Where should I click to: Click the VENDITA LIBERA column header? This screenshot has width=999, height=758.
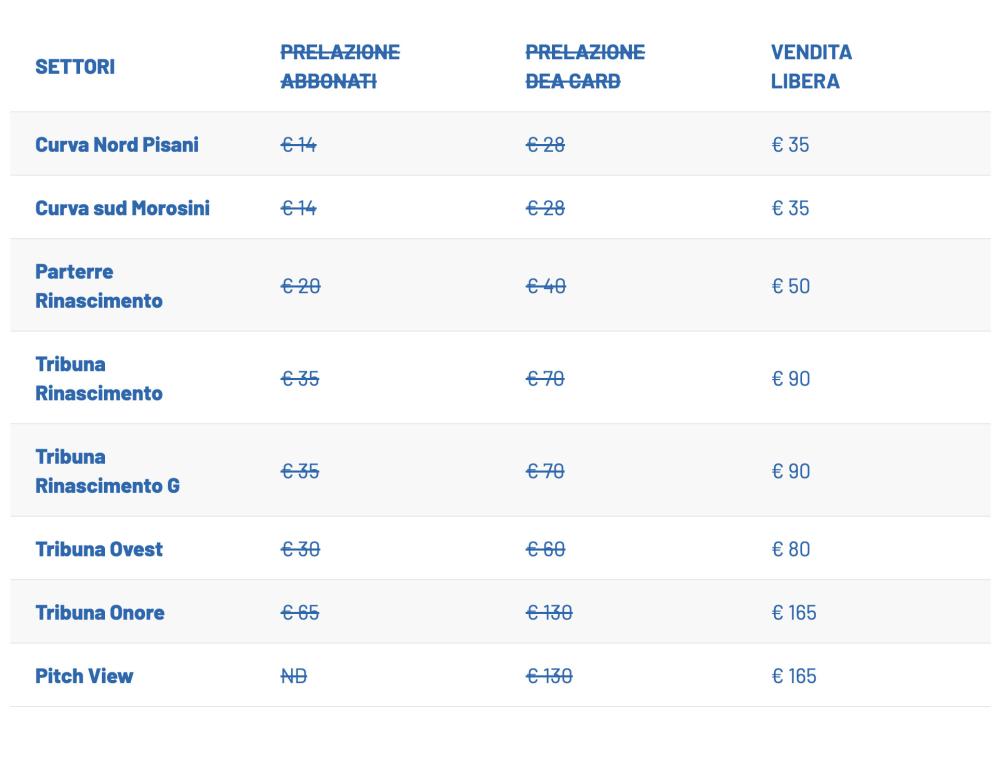tap(811, 67)
